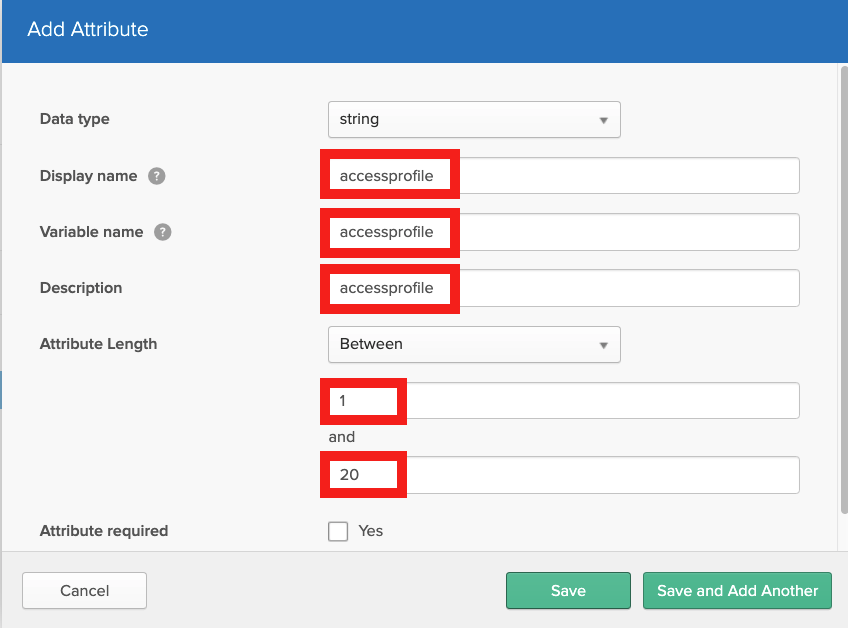
Task: Open the Attribute Length dropdown showing Between
Action: (x=474, y=344)
